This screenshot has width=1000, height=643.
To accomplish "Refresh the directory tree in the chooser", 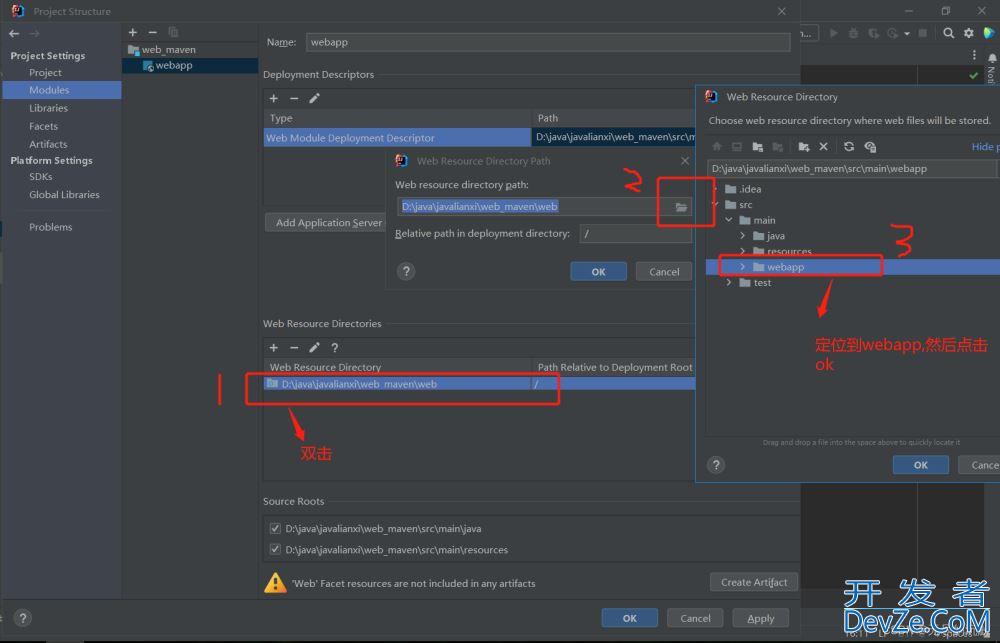I will click(x=849, y=147).
